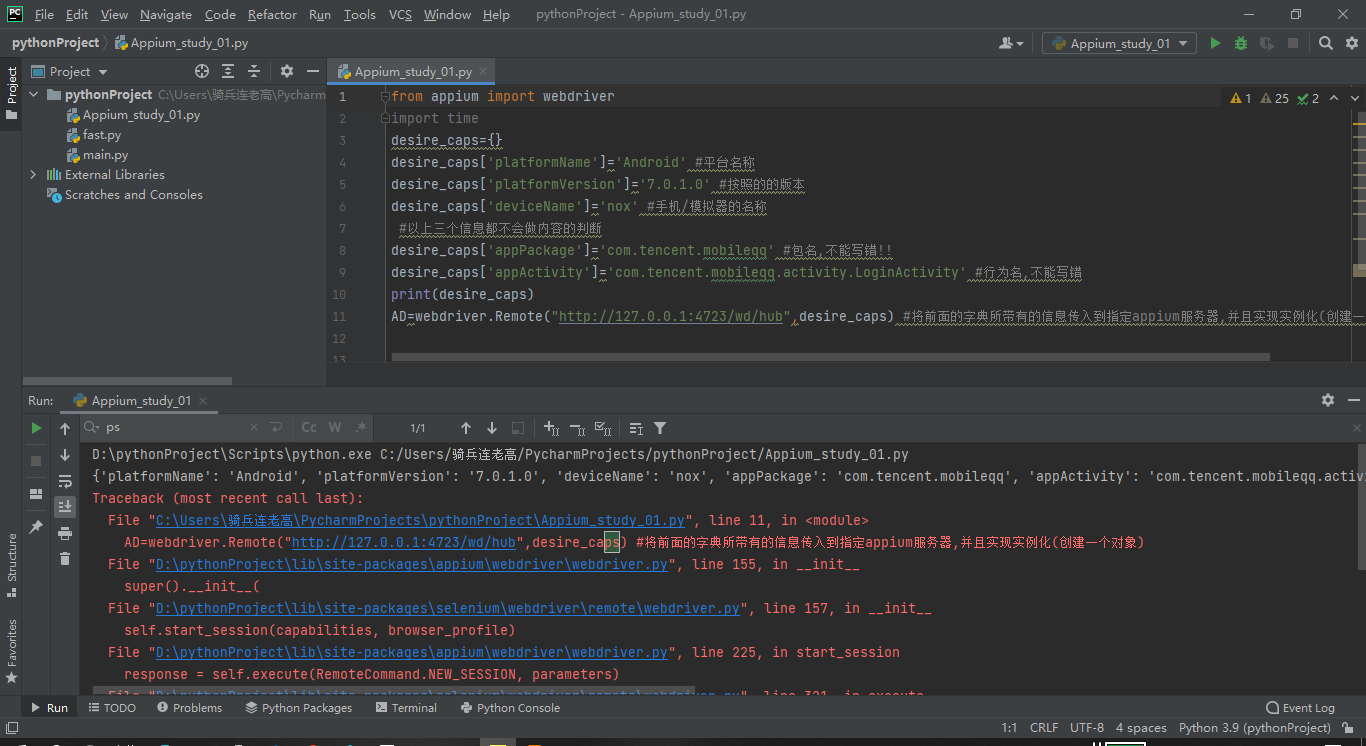
Task: Toggle scroll to end in Run console
Action: click(65, 507)
